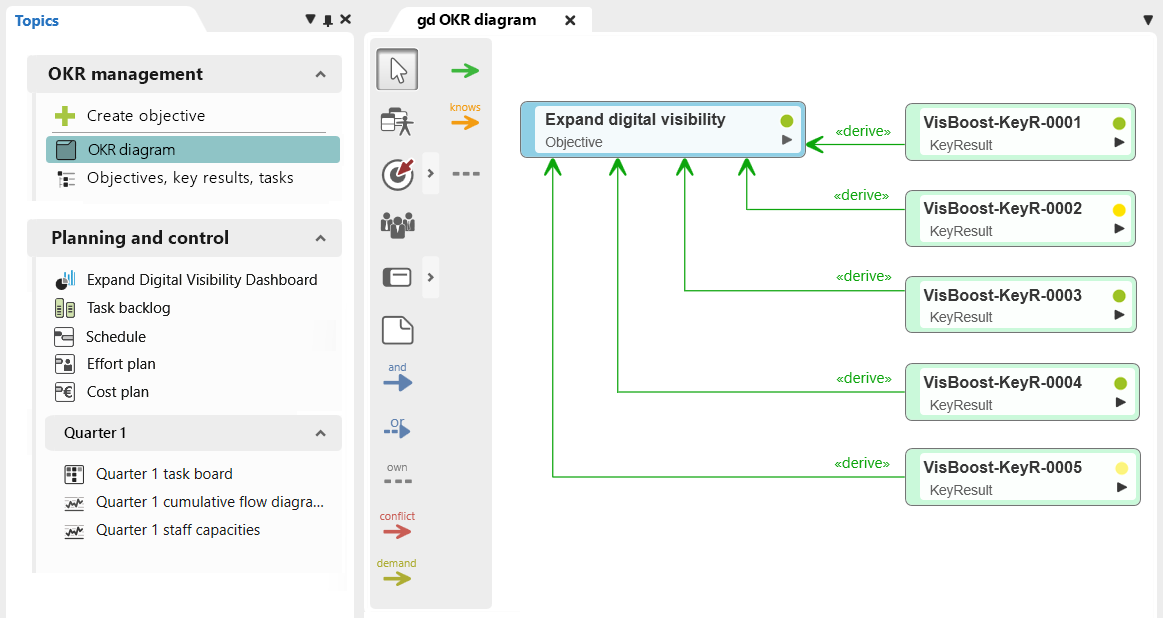Choose the olive 'demand' arrow connector
Screen dimensions: 1163x618
397,572
